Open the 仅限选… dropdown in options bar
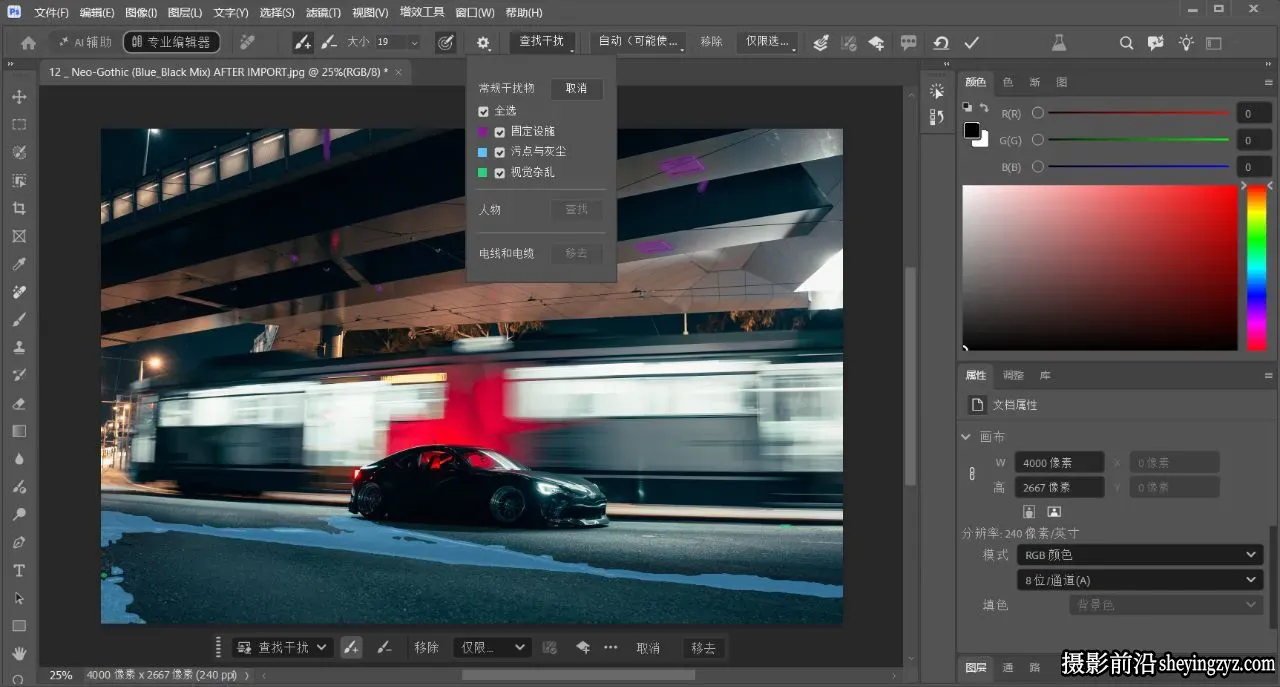This screenshot has width=1280, height=687. 768,42
